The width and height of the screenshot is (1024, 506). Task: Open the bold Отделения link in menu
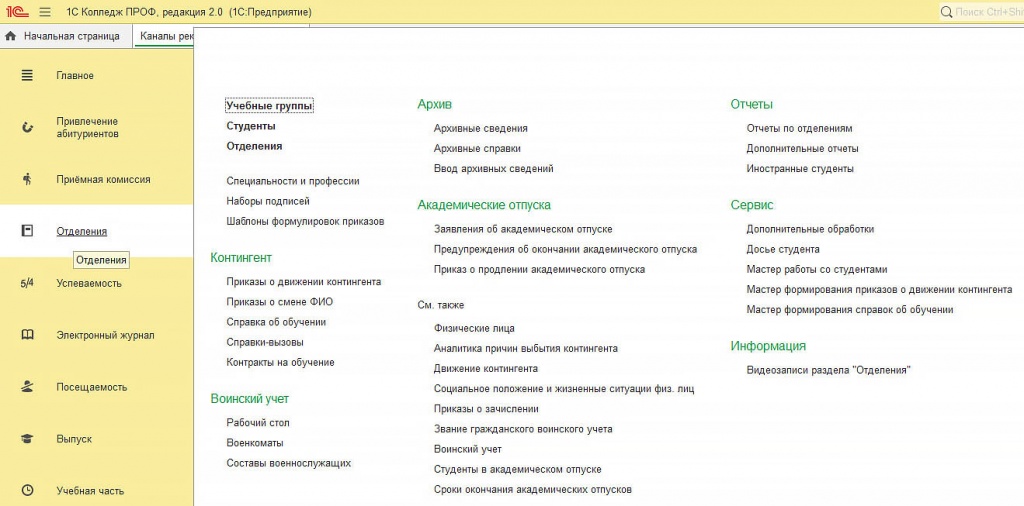tap(254, 146)
